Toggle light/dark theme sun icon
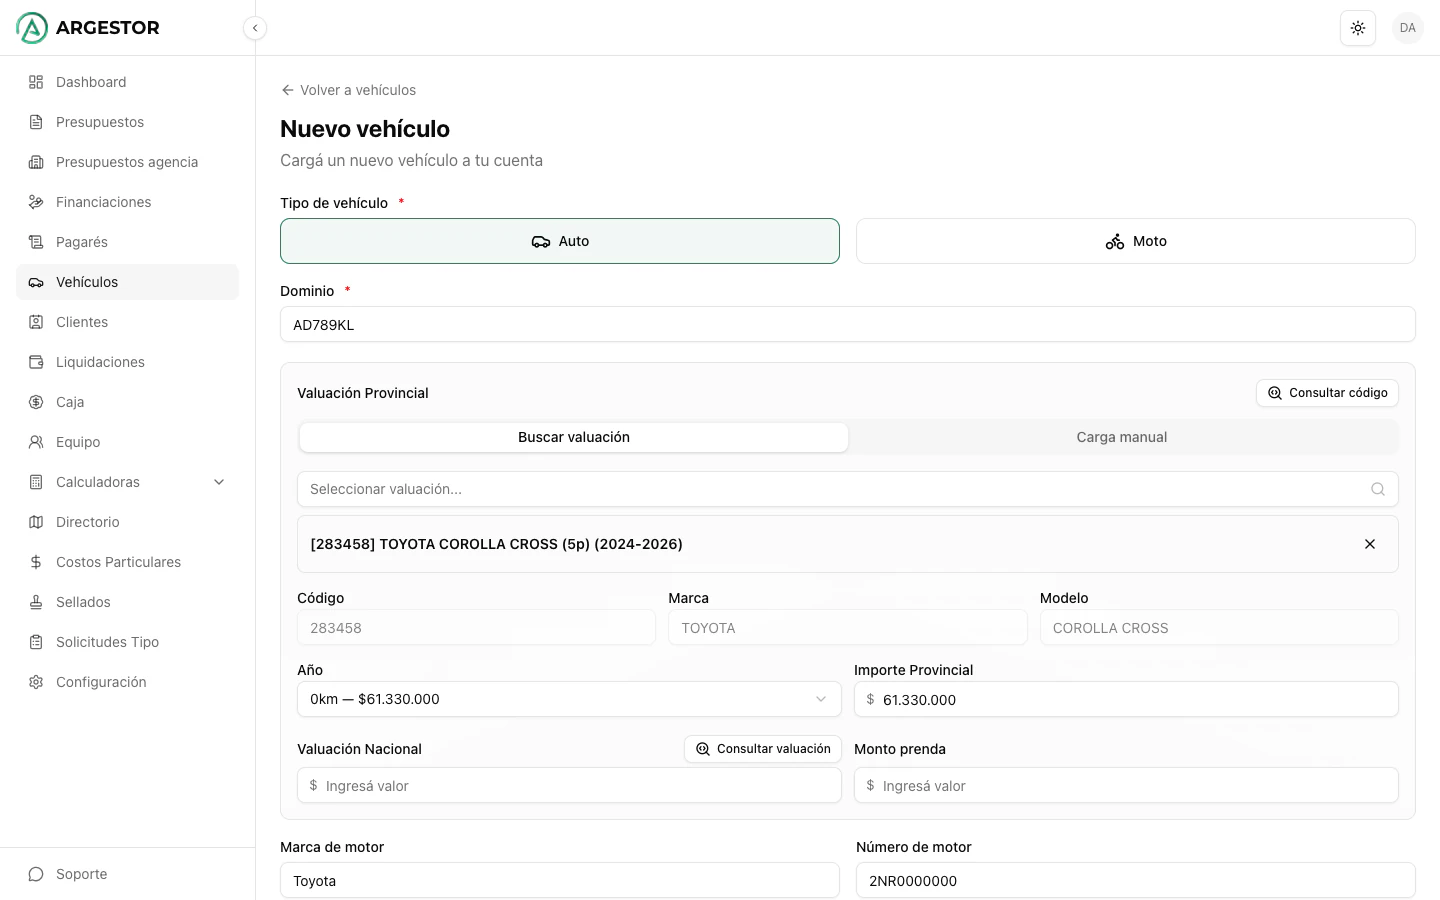The height and width of the screenshot is (900, 1440). [1358, 28]
